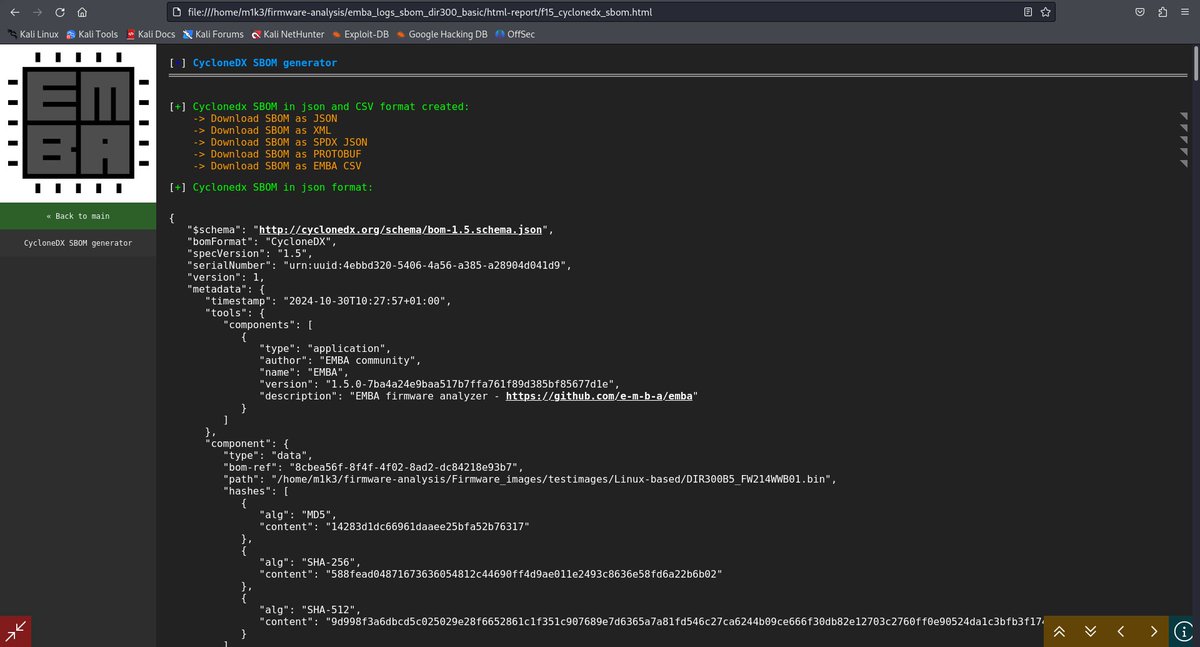Screen dimensions: 1200x647
Task: Click the browser forward arrow
Action: point(38,13)
